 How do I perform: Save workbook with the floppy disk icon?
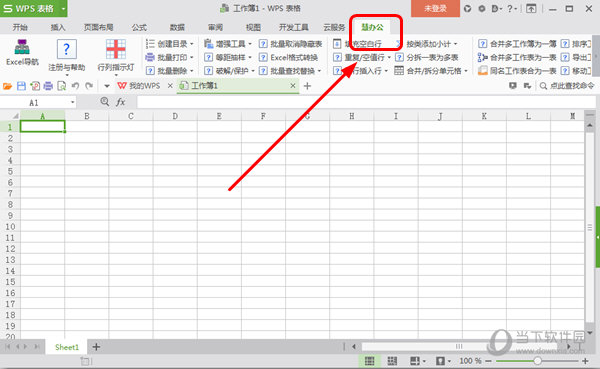(21, 86)
